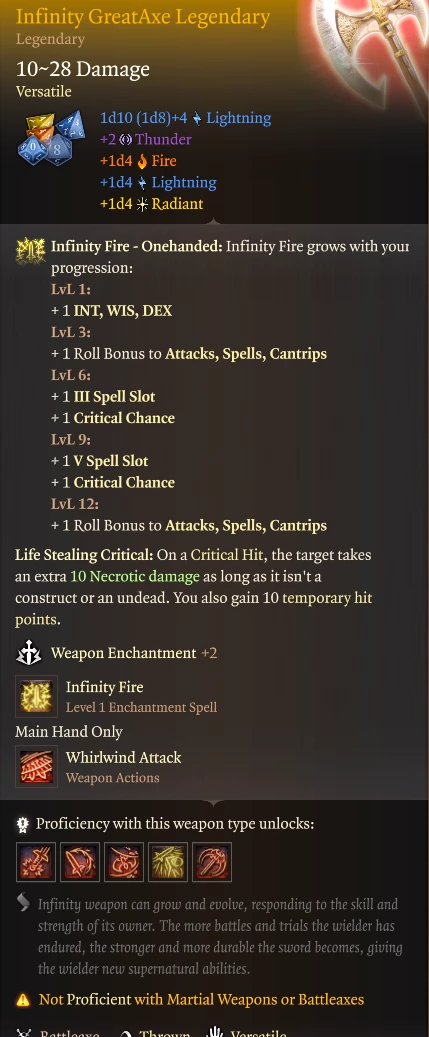Select the fifth proficiency unlock skill icon
Screen dimensions: 429x1037
click(212, 862)
